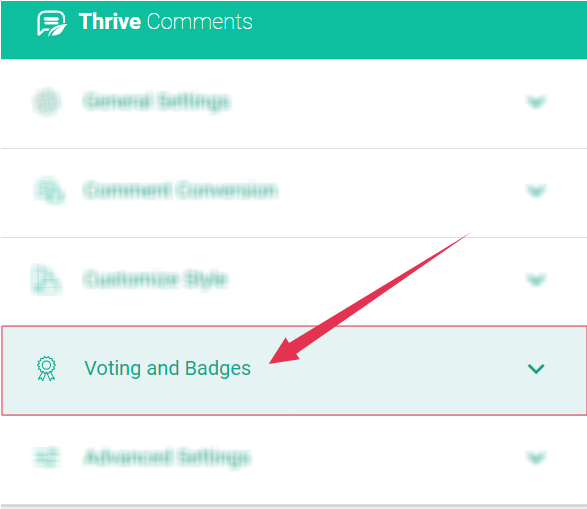Click the word Comments in the header title
The height and width of the screenshot is (509, 587).
click(200, 22)
